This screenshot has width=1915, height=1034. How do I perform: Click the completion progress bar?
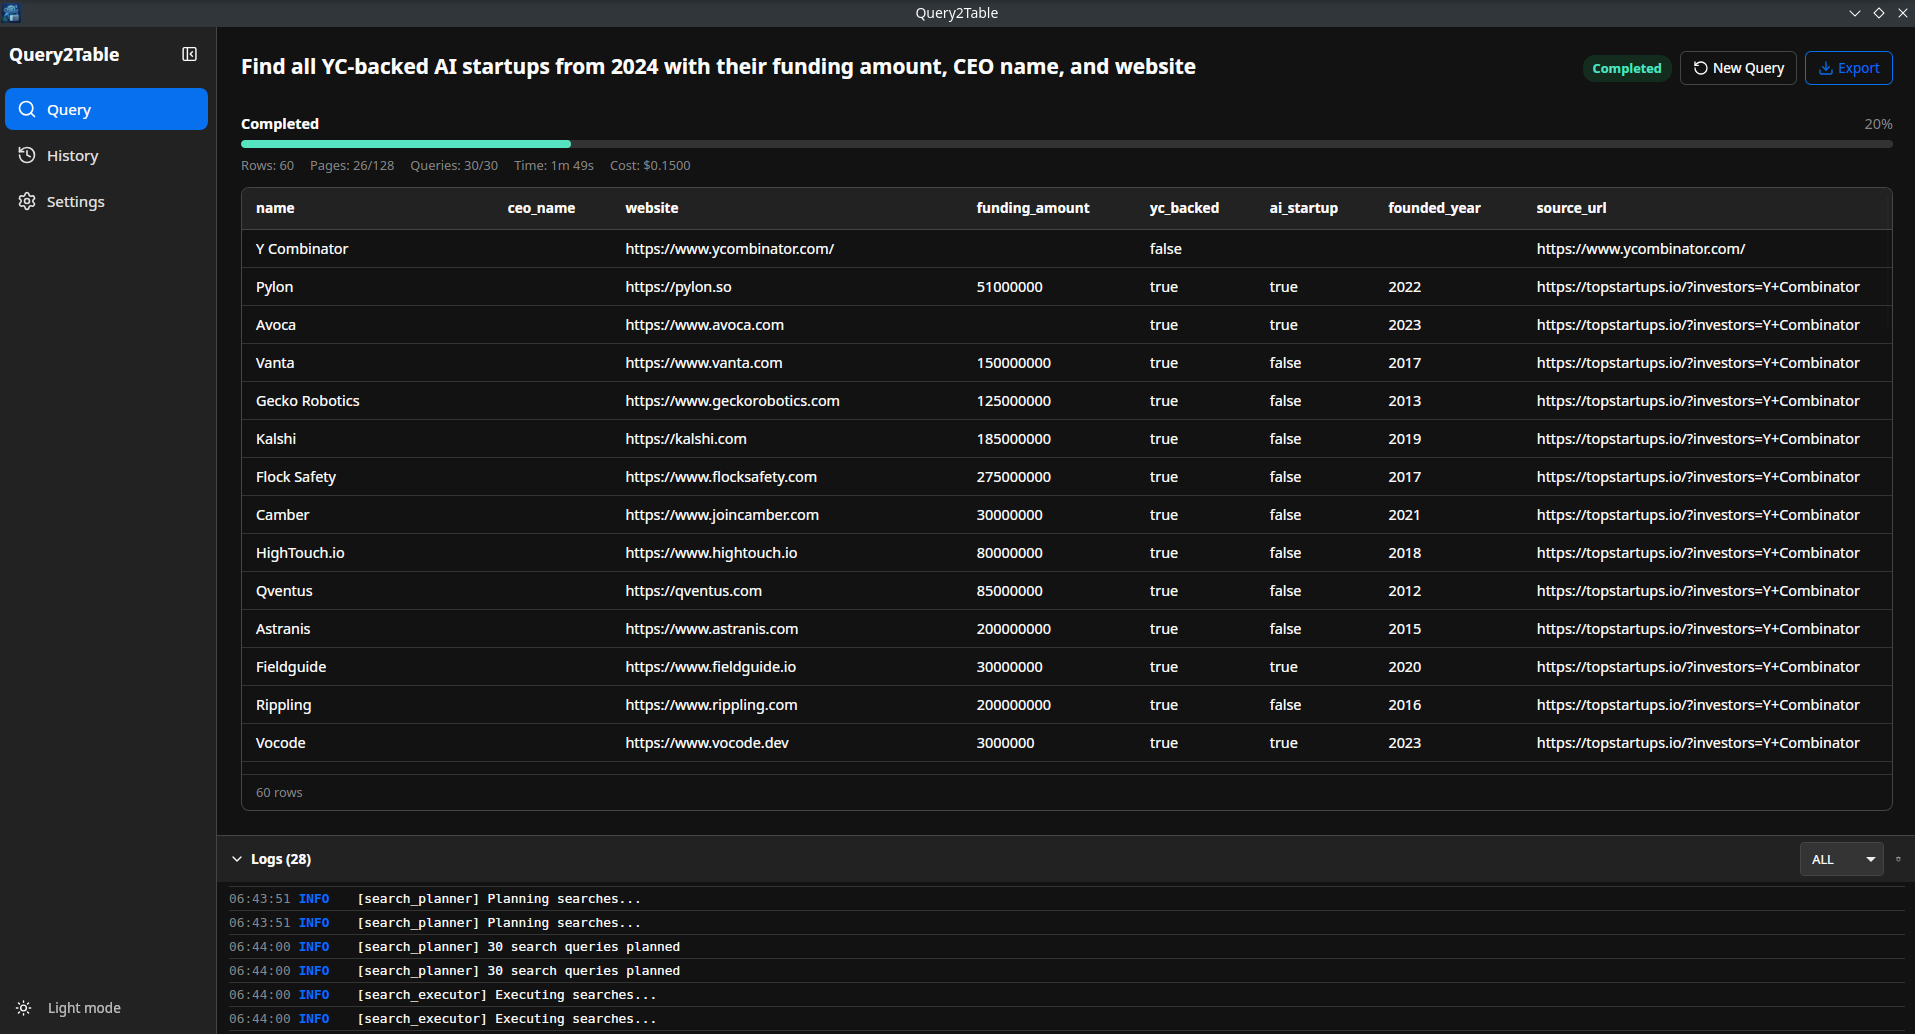[1066, 144]
